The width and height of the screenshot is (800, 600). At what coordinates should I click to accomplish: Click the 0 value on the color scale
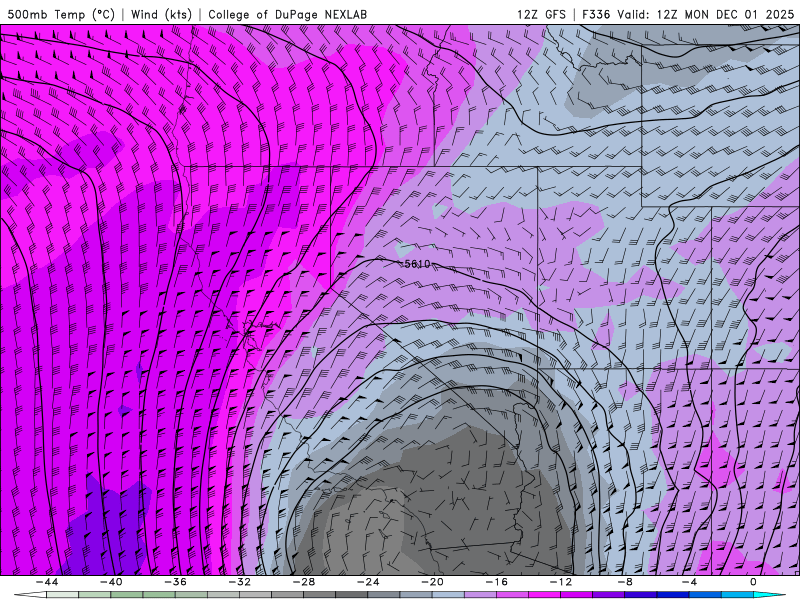tap(753, 582)
